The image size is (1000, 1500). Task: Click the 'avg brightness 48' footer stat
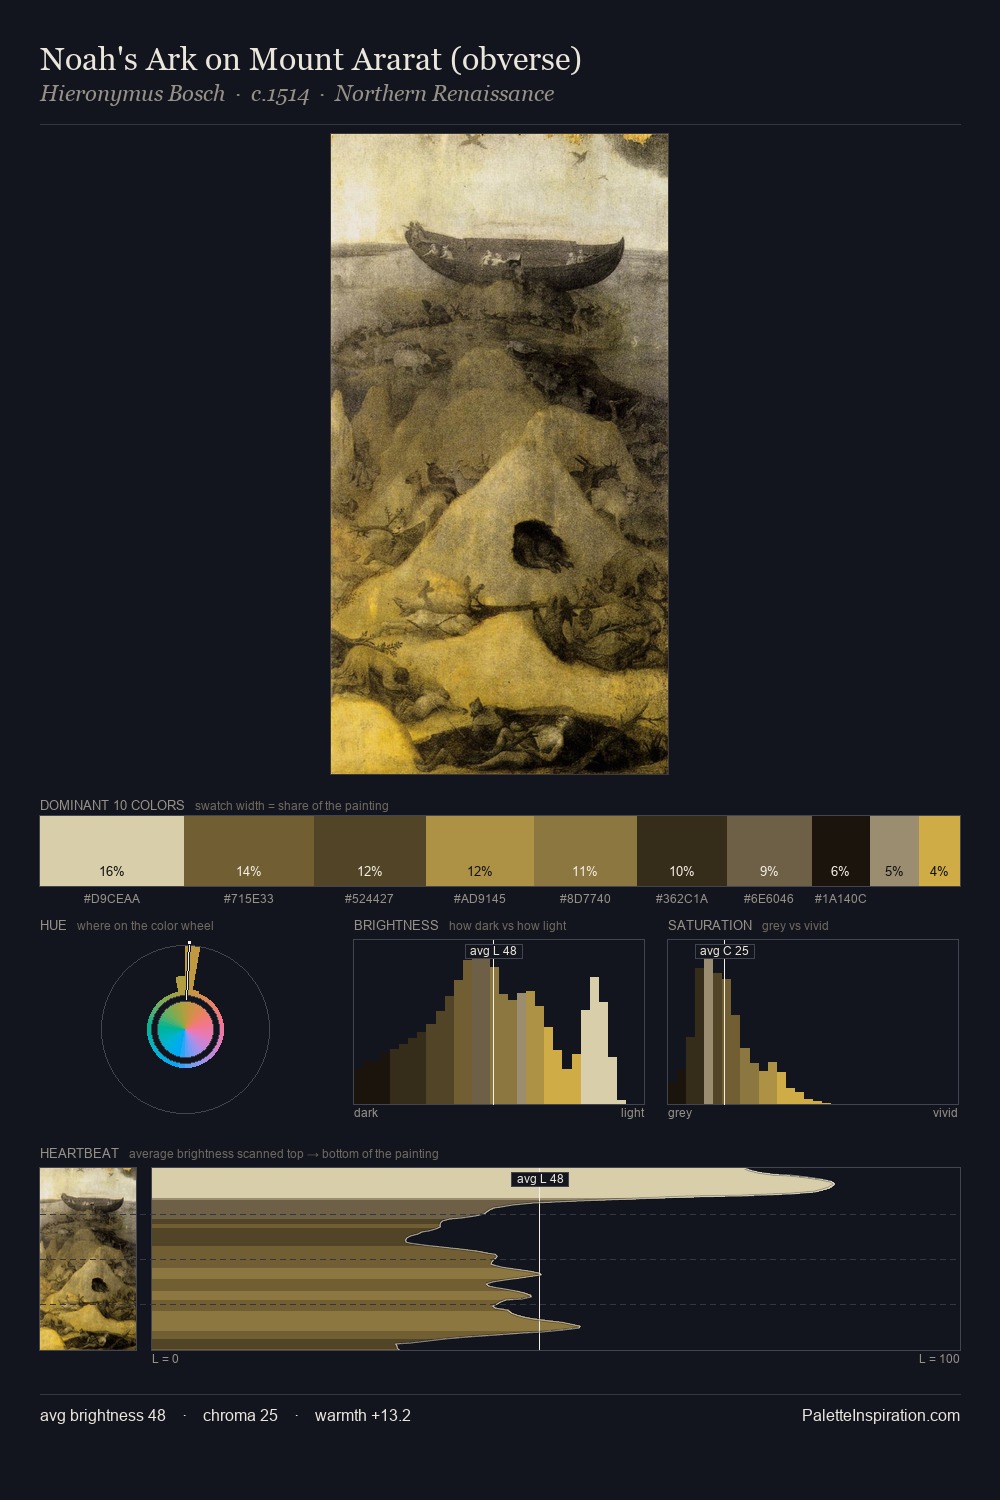(x=103, y=1415)
